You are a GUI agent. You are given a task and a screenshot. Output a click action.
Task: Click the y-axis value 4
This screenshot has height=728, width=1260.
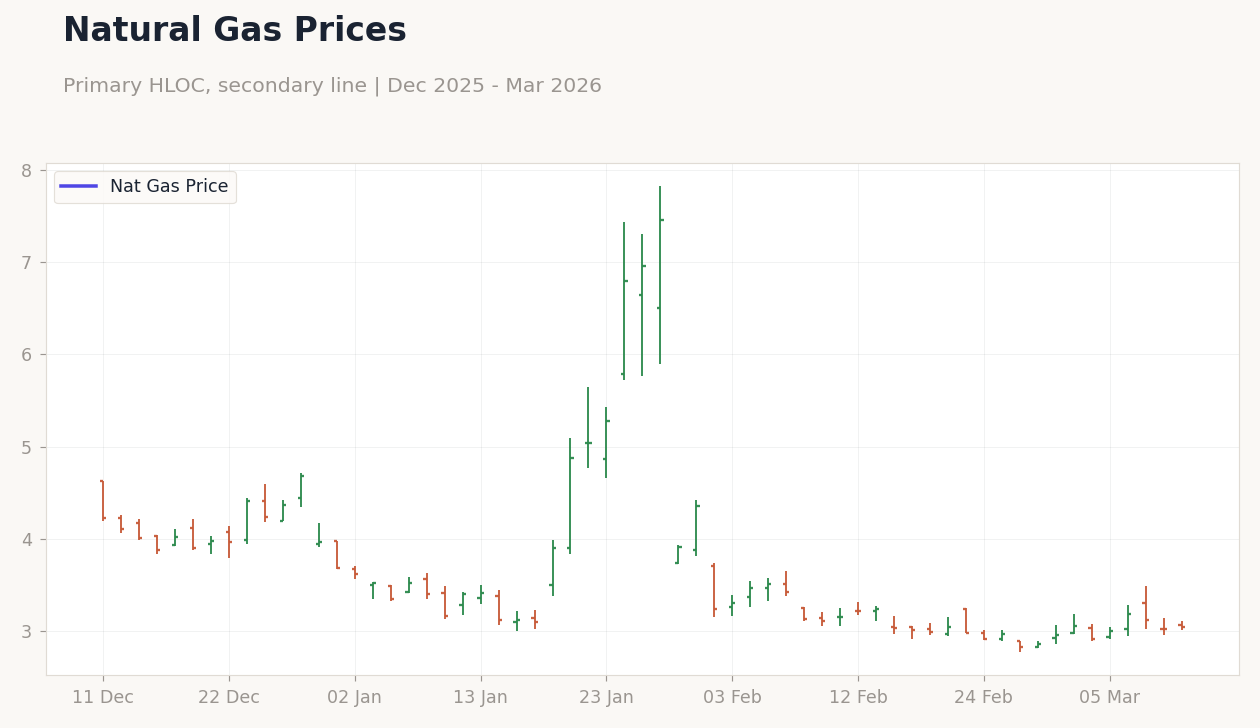pos(27,540)
